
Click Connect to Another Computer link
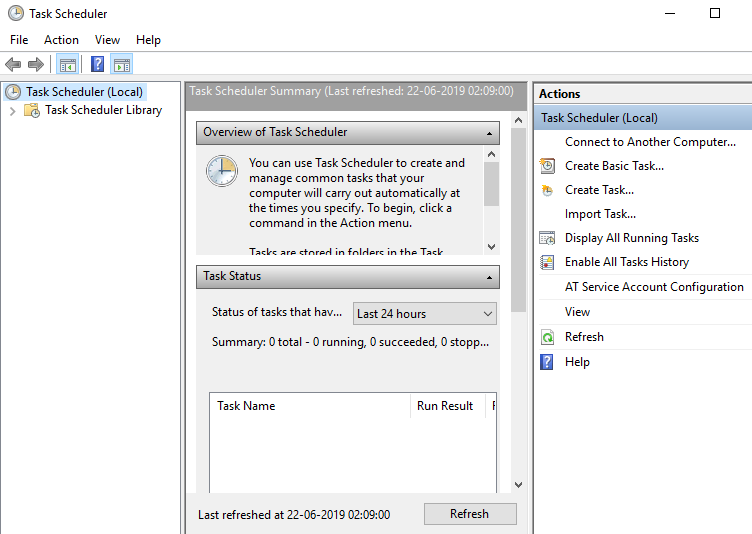(650, 142)
